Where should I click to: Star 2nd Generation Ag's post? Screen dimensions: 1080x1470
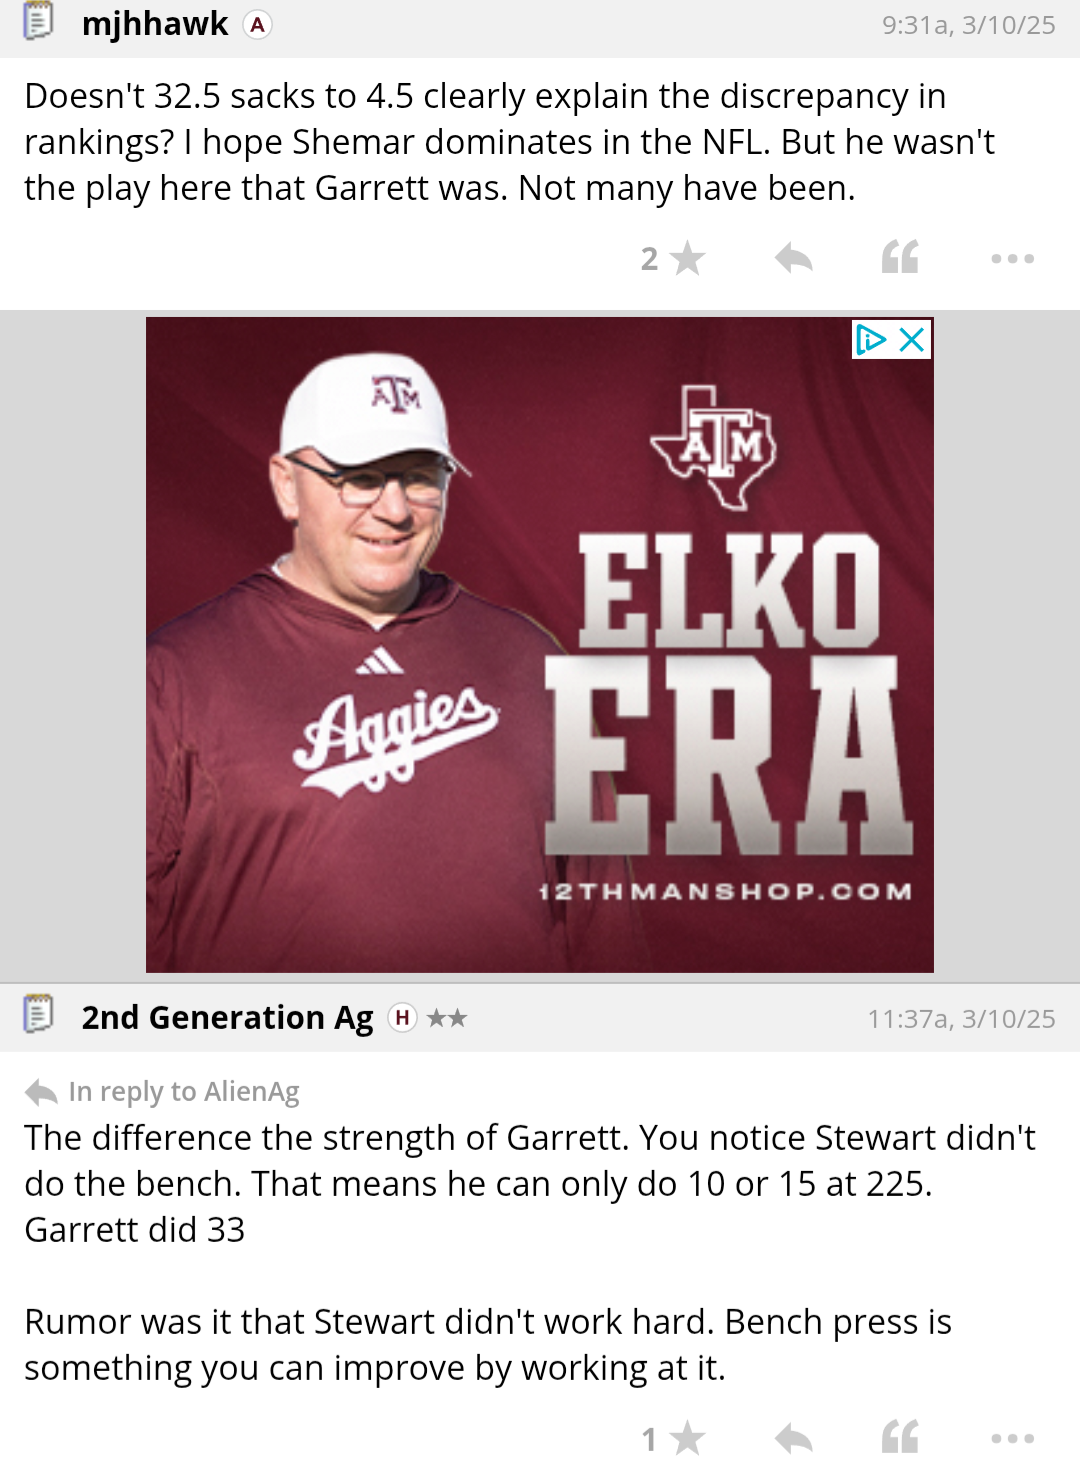688,1439
